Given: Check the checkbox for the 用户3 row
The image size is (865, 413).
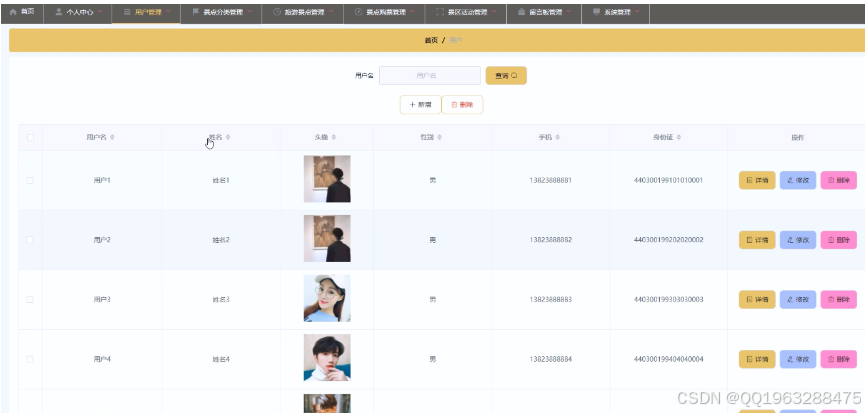Looking at the screenshot, I should point(30,299).
